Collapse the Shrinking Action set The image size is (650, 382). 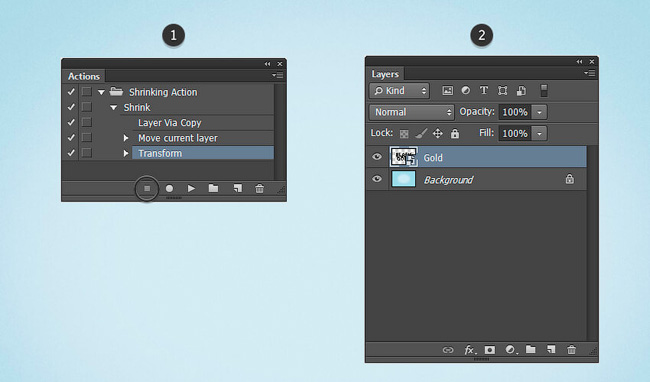(x=101, y=92)
